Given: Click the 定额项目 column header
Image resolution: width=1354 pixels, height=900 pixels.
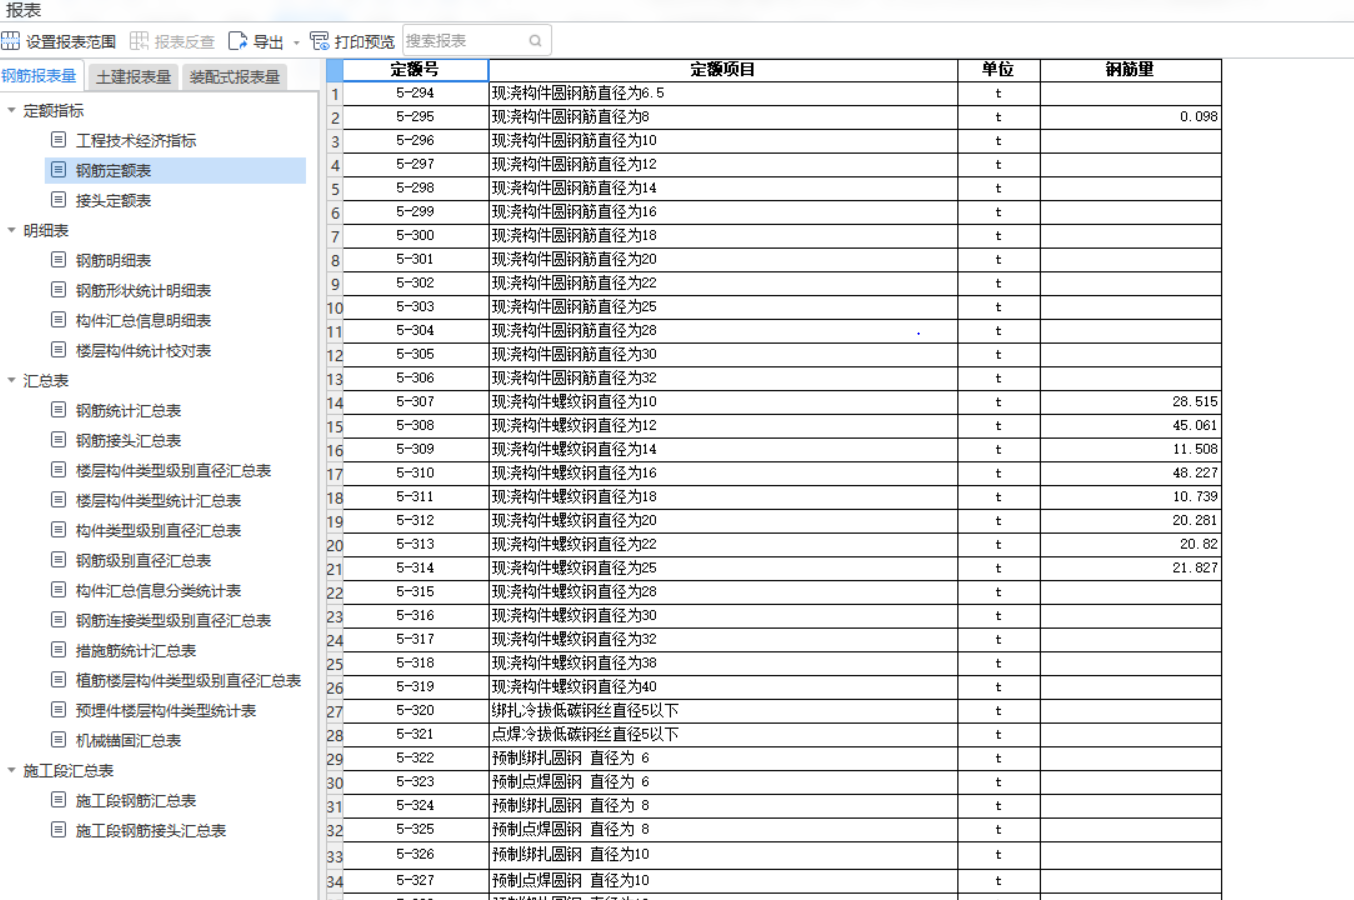Looking at the screenshot, I should (723, 70).
